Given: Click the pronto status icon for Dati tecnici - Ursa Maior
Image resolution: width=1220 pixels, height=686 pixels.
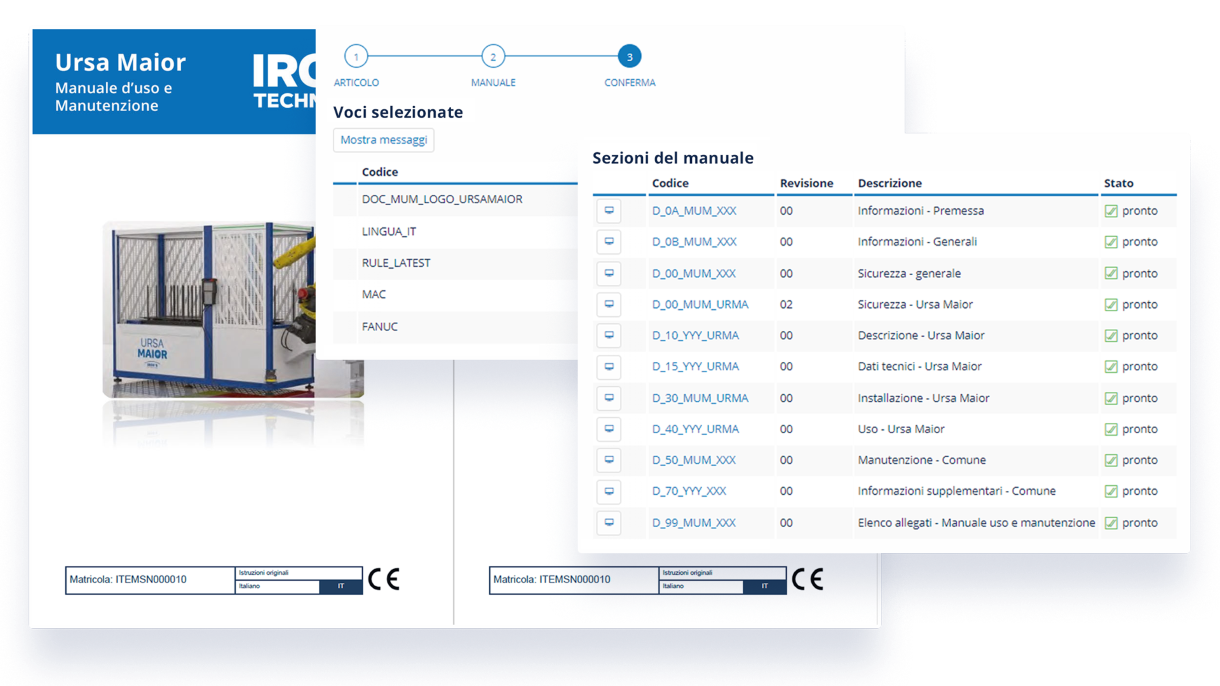Looking at the screenshot, I should point(1111,366).
